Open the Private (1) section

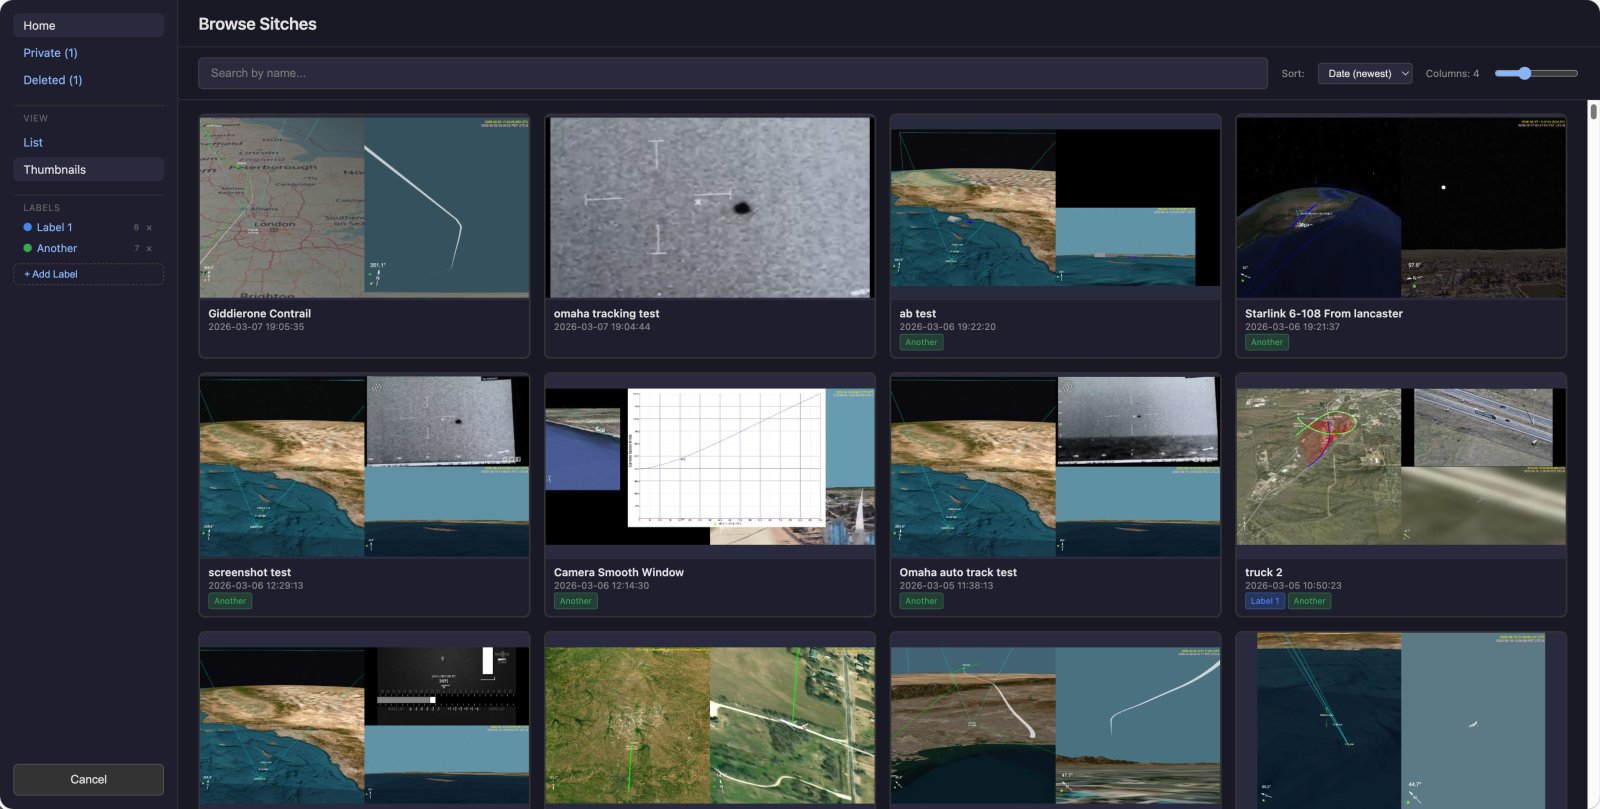tap(50, 53)
